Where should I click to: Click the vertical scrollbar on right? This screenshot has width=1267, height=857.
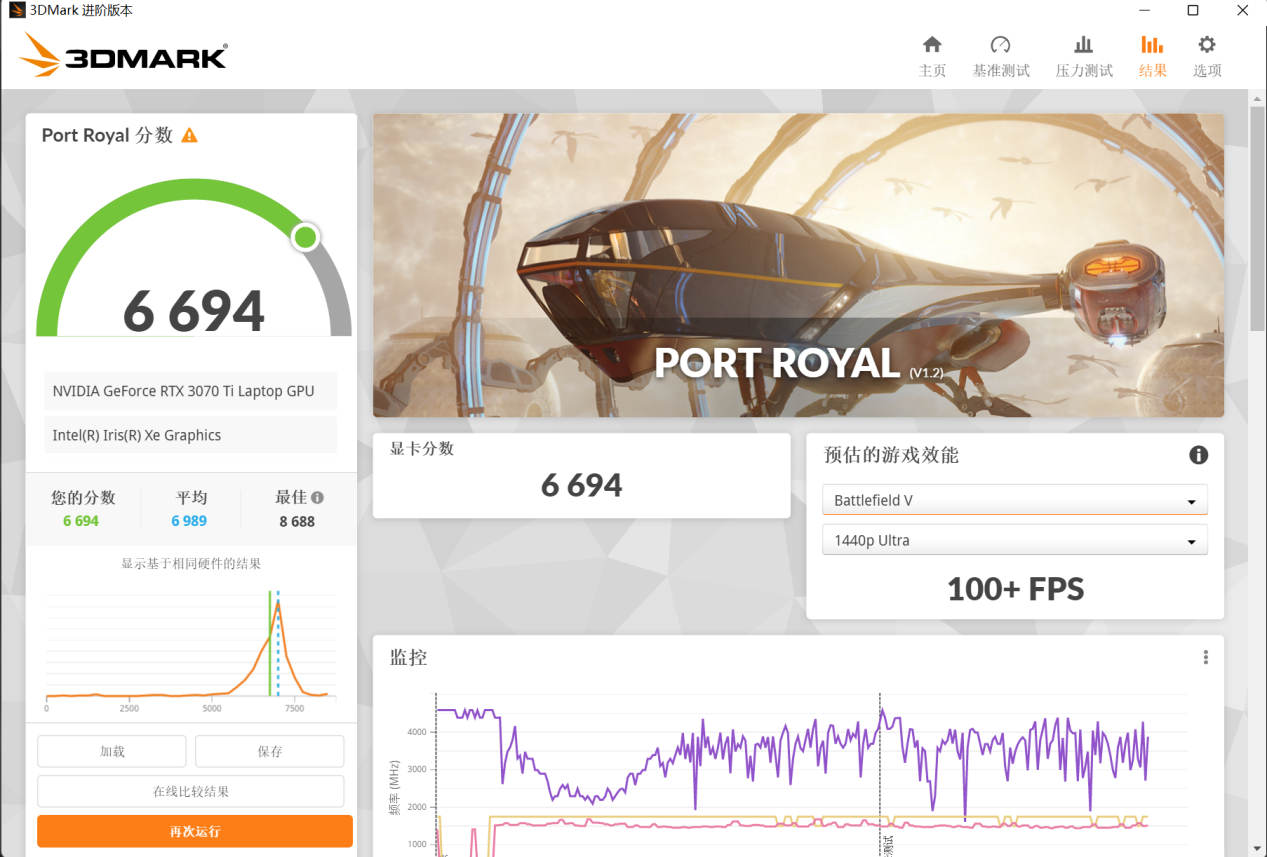pyautogui.click(x=1258, y=218)
